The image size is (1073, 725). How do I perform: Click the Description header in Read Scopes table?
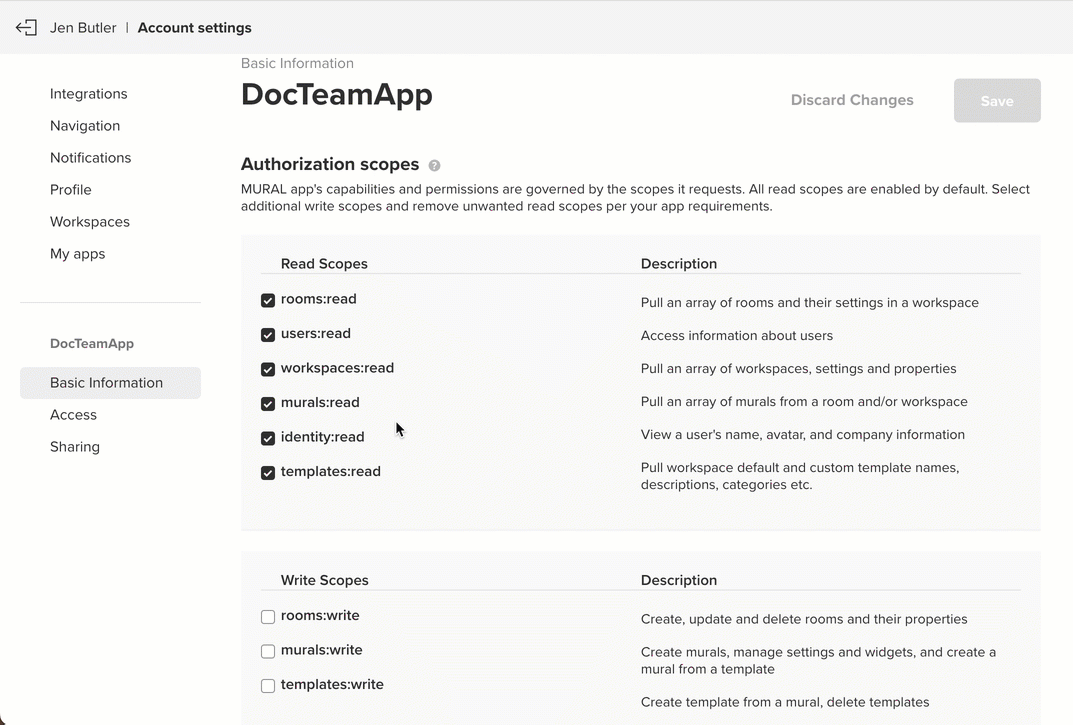pyautogui.click(x=679, y=264)
